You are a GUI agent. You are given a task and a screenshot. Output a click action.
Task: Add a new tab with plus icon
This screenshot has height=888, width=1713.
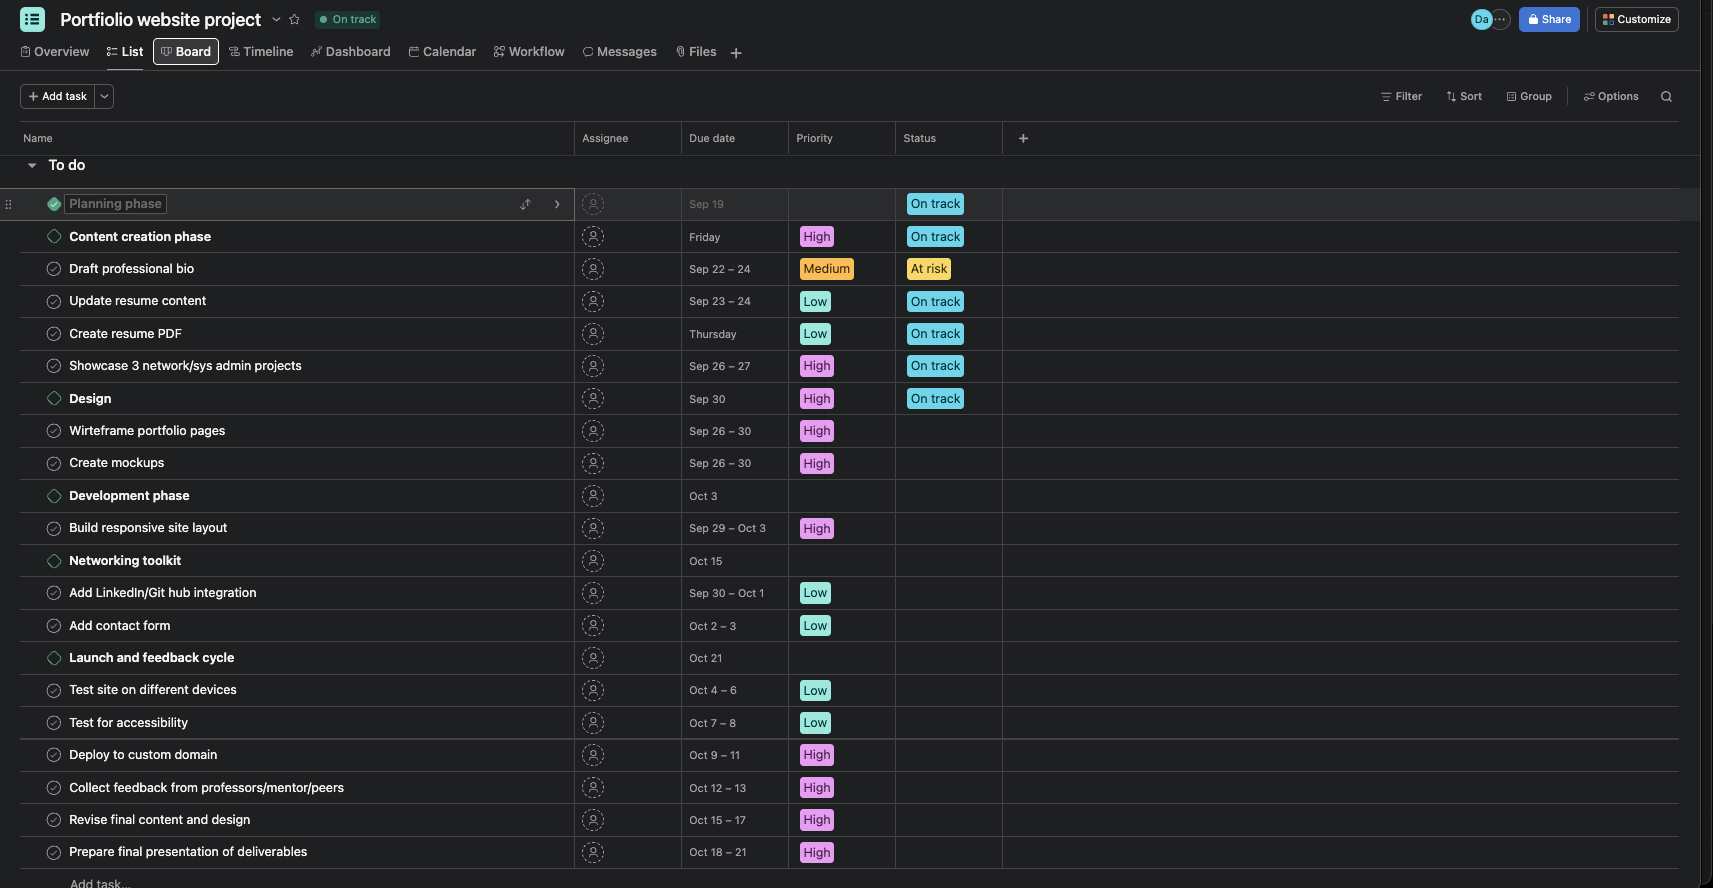(x=736, y=53)
